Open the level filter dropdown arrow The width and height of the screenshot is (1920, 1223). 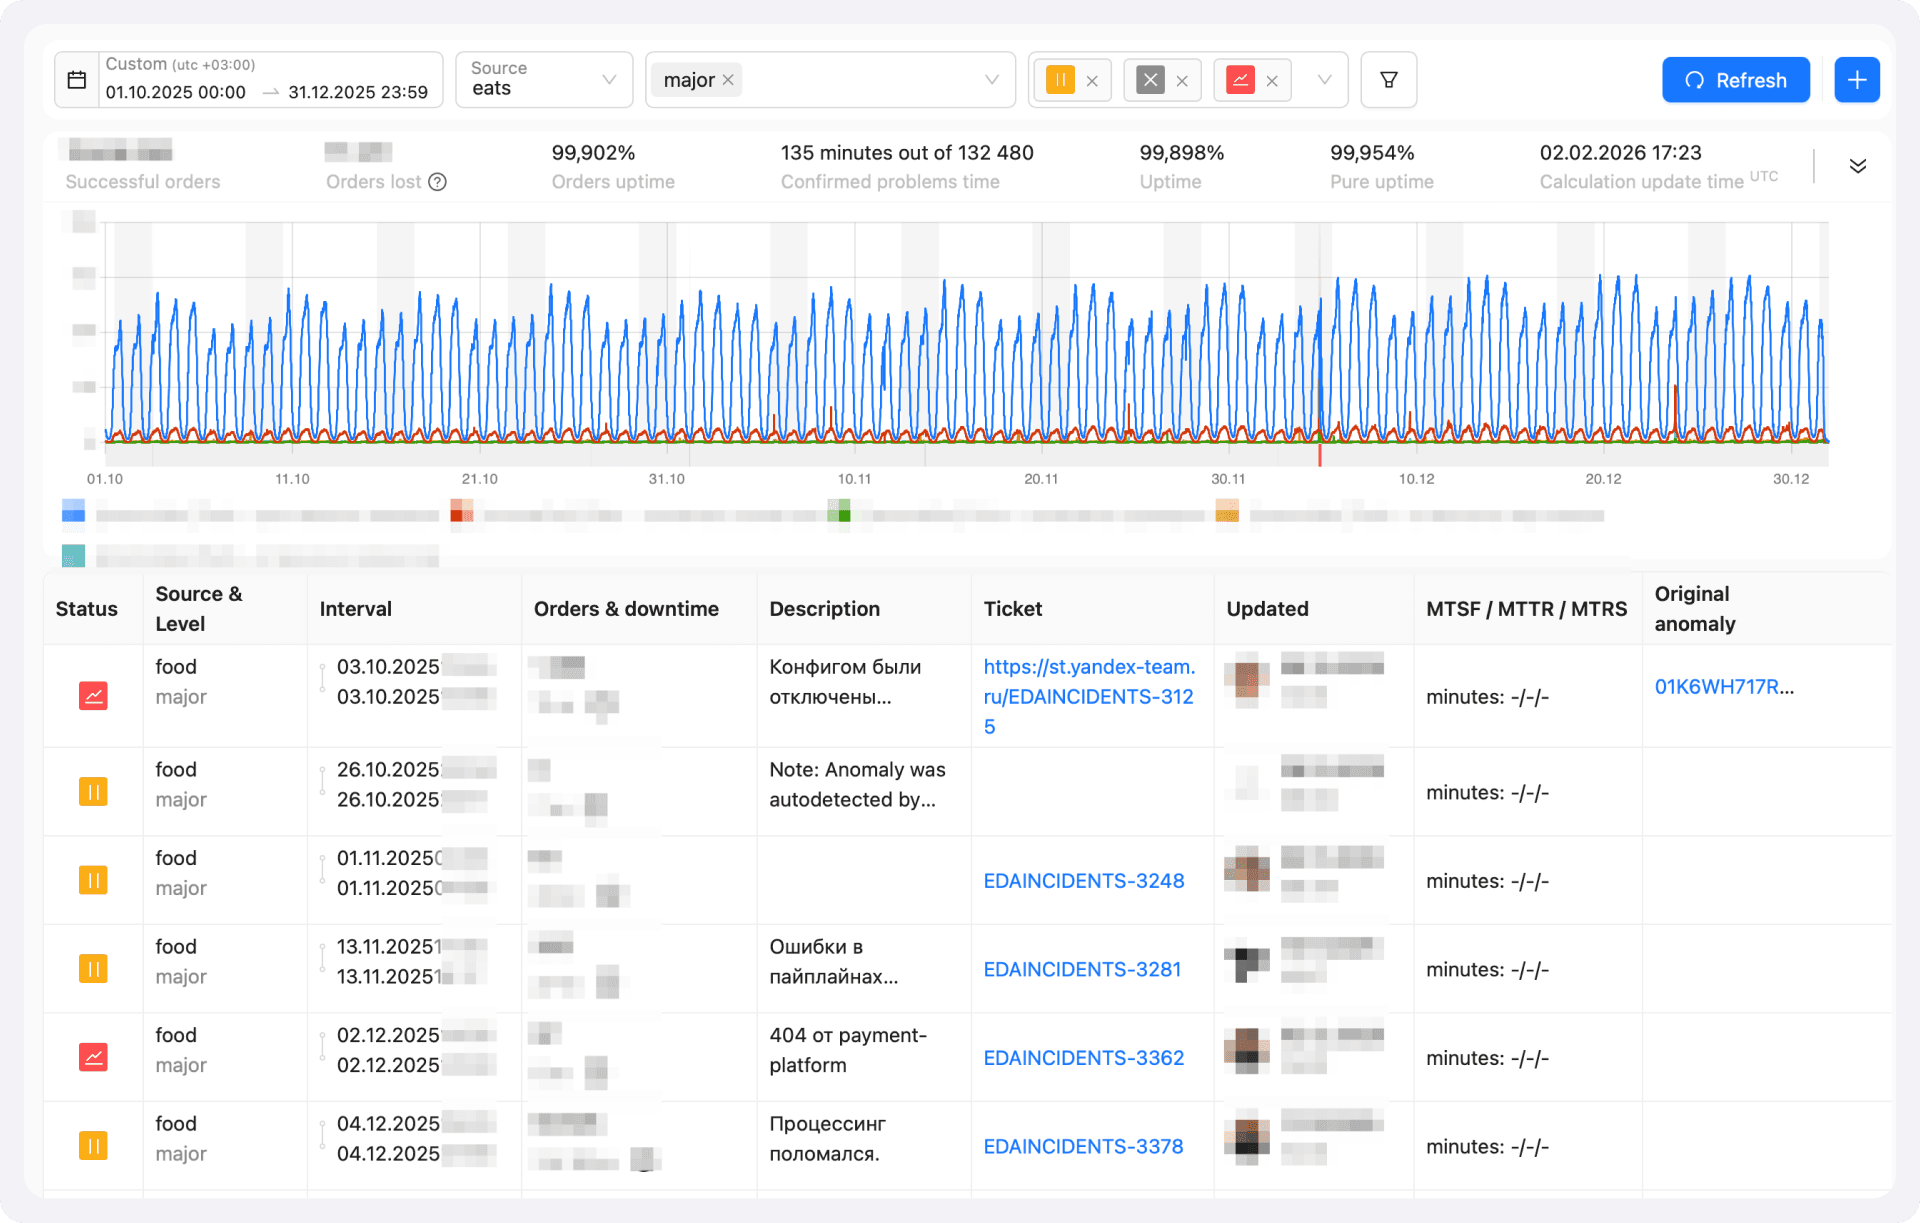991,80
